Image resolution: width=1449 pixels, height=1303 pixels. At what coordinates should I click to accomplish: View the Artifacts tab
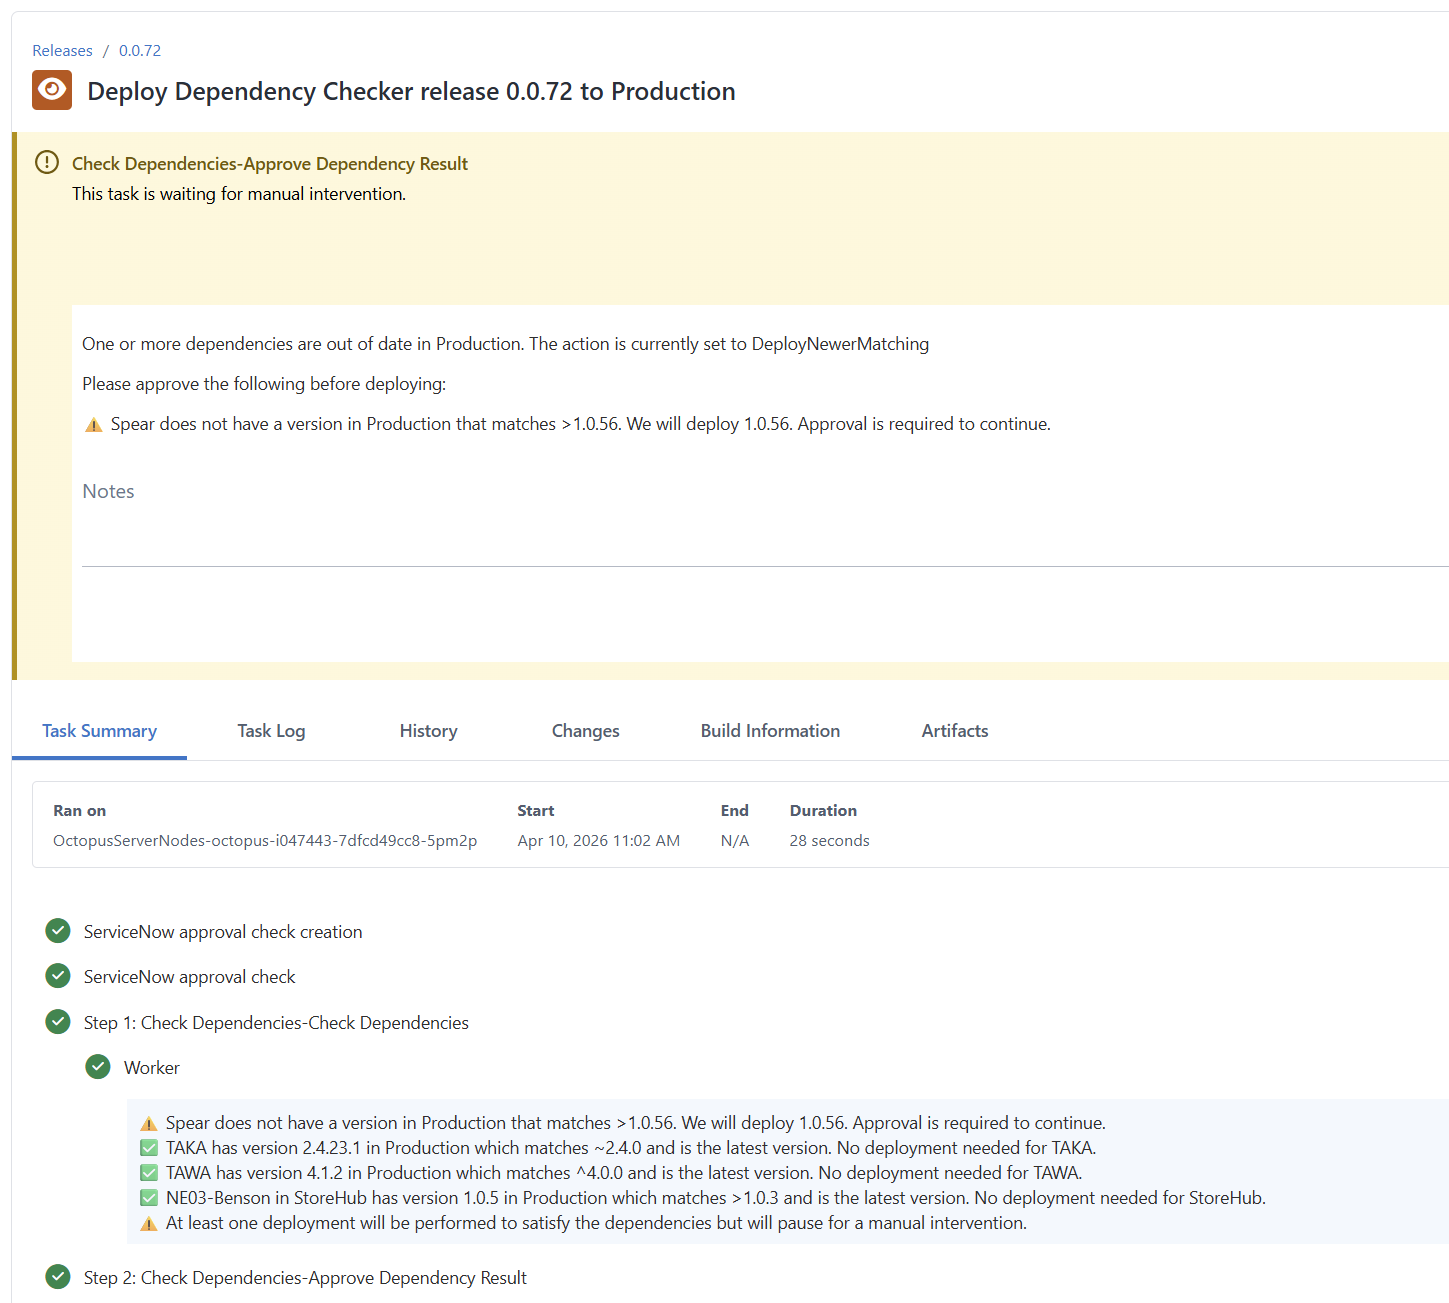[954, 731]
